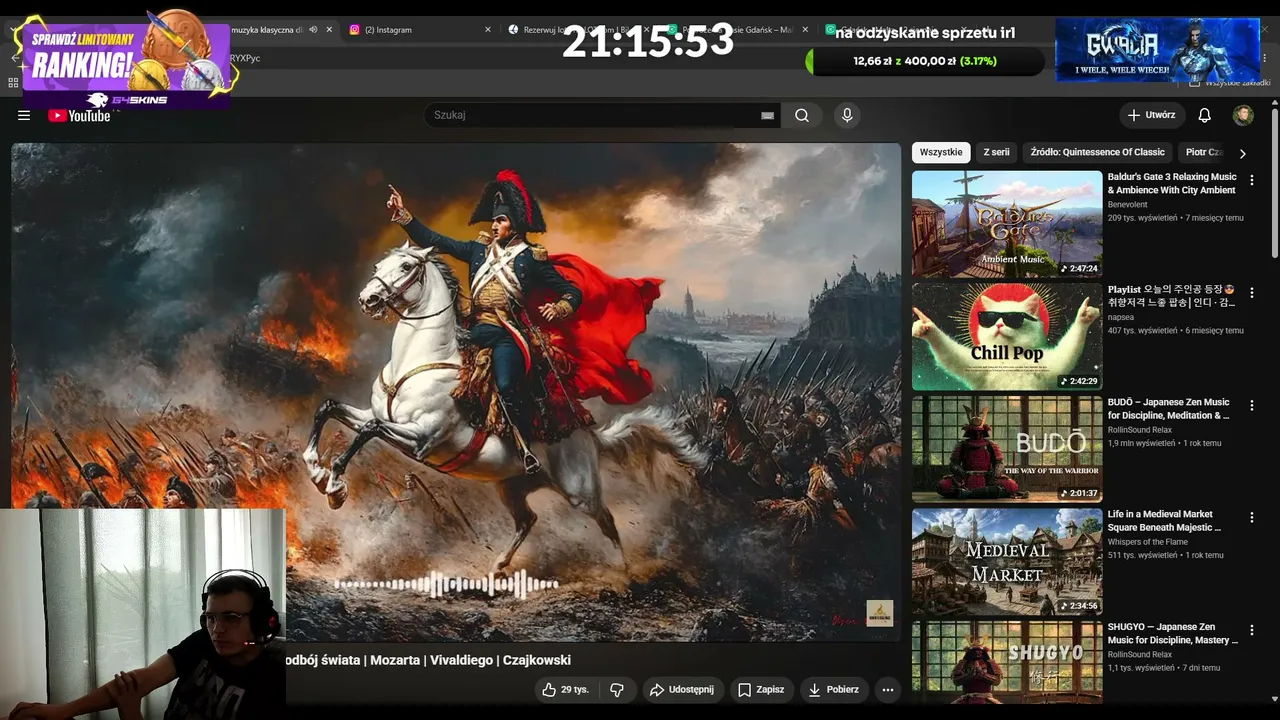Select the Piotr Cz filter chip

(1203, 152)
